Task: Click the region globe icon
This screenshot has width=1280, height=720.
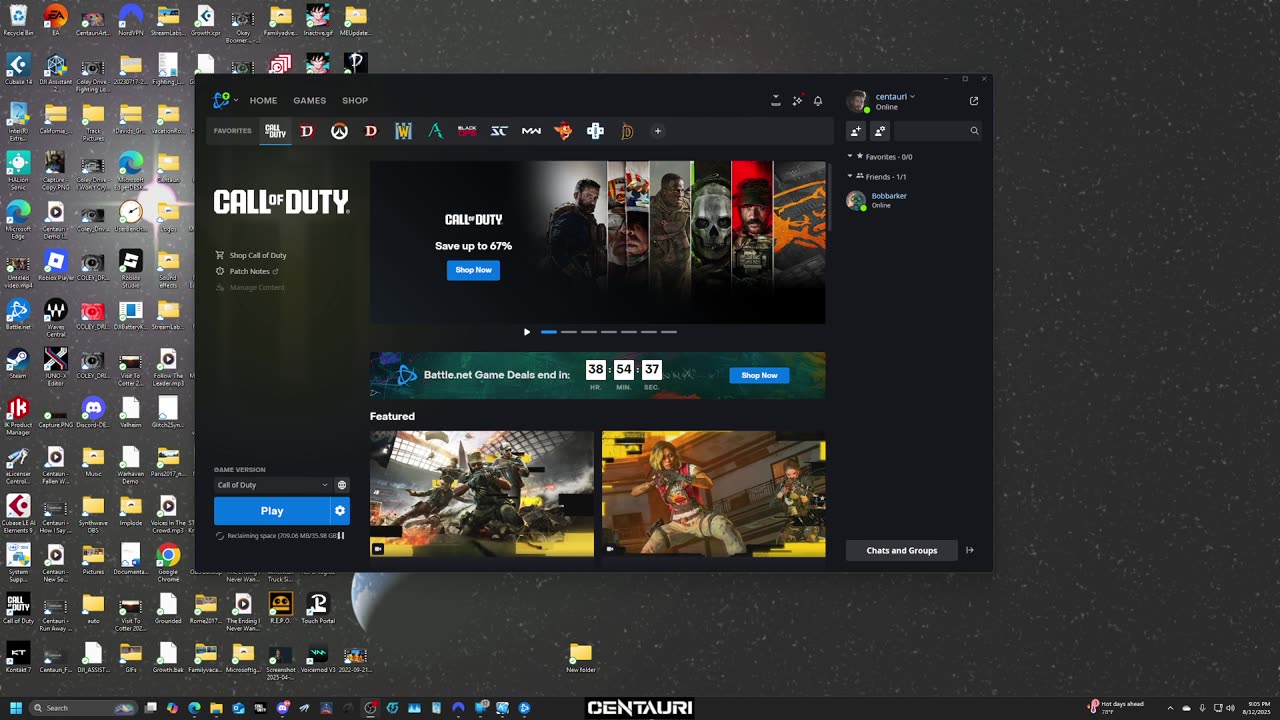Action: pyautogui.click(x=342, y=485)
